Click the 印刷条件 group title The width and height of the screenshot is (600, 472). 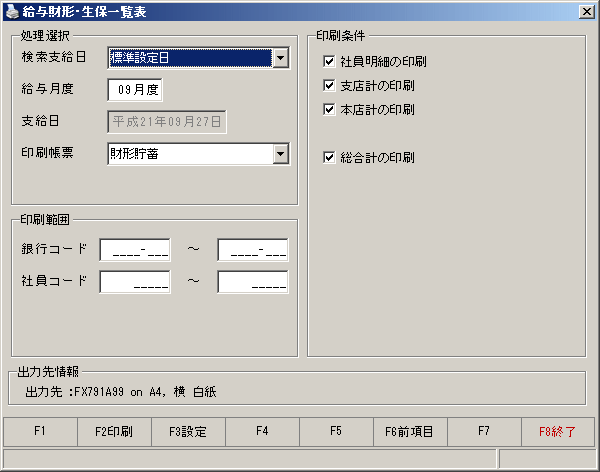tap(340, 36)
